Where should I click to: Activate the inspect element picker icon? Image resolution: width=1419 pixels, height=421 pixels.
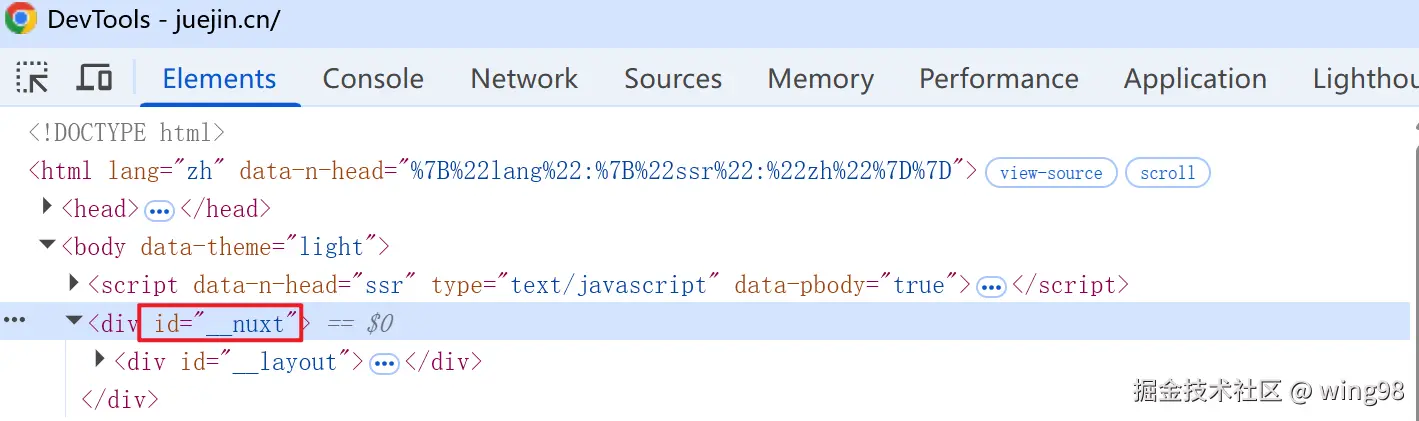click(32, 78)
